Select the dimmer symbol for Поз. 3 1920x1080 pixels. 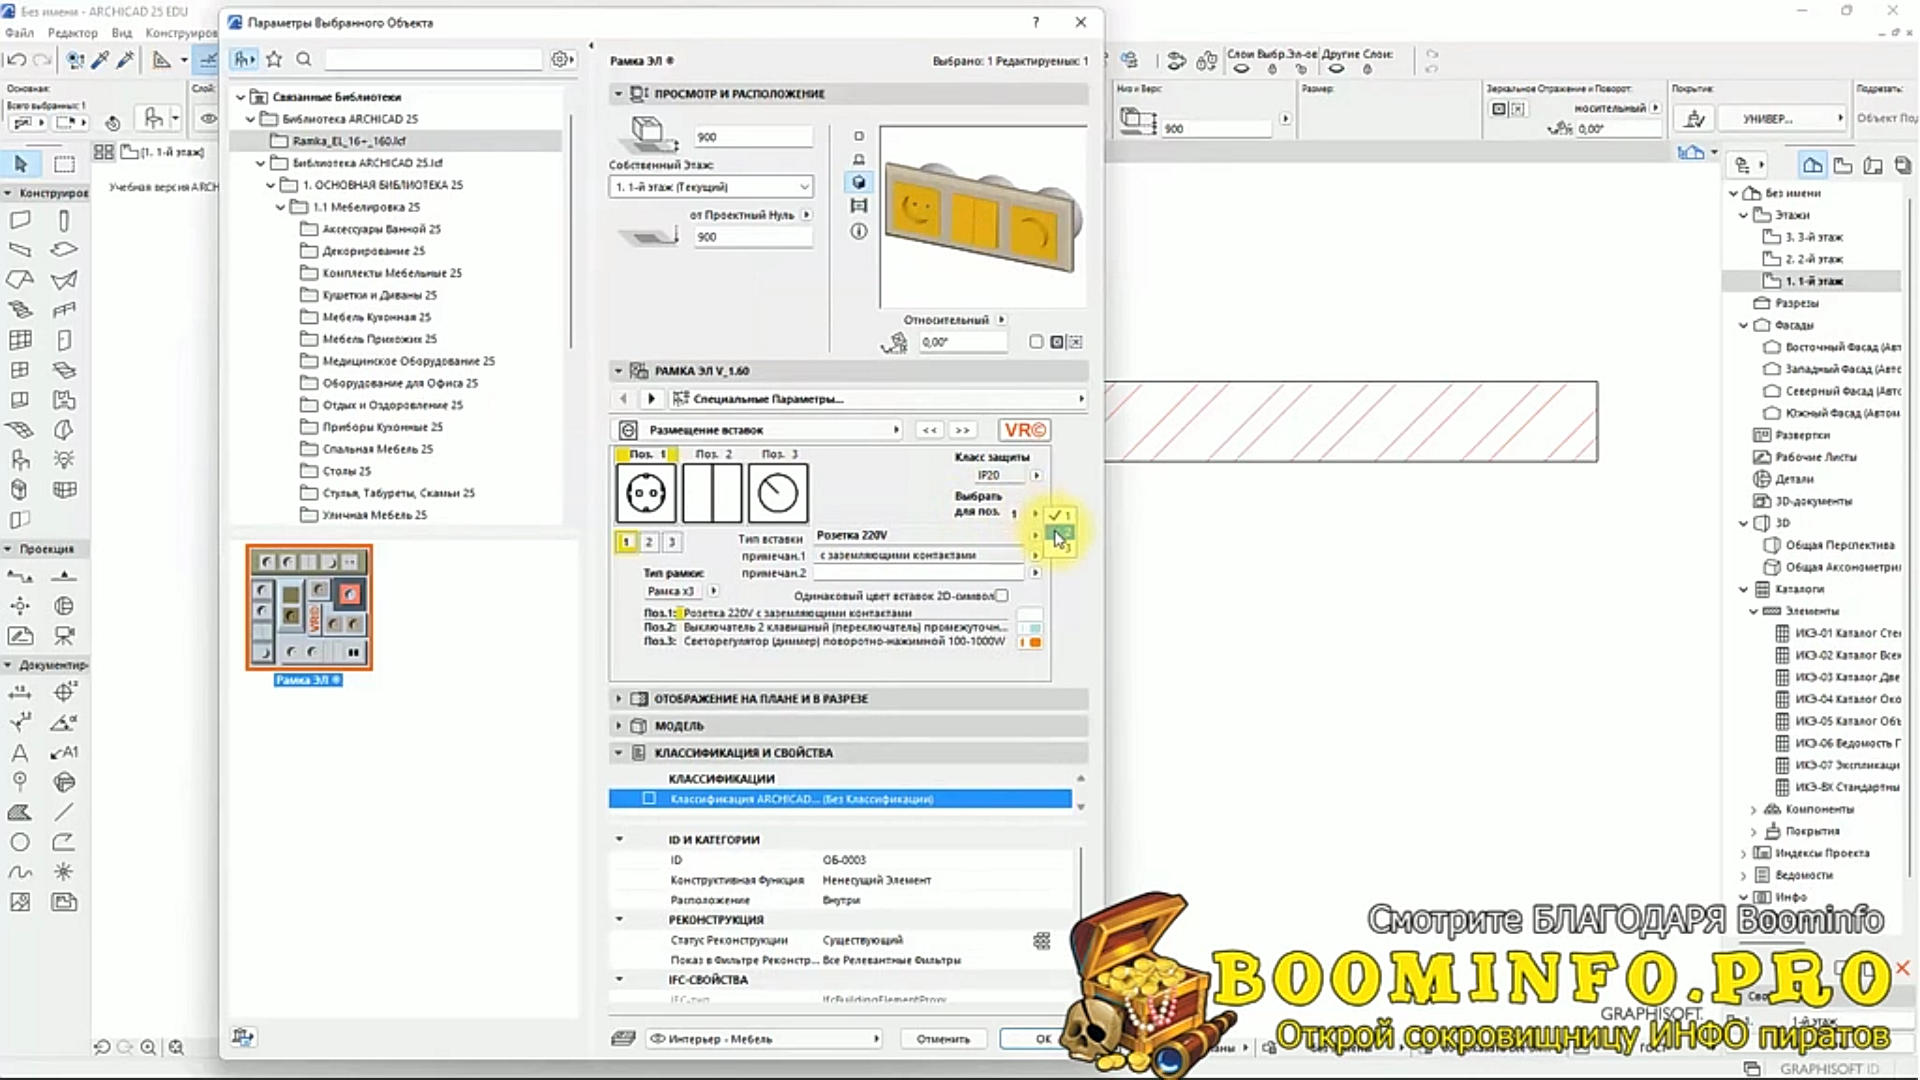pos(778,493)
